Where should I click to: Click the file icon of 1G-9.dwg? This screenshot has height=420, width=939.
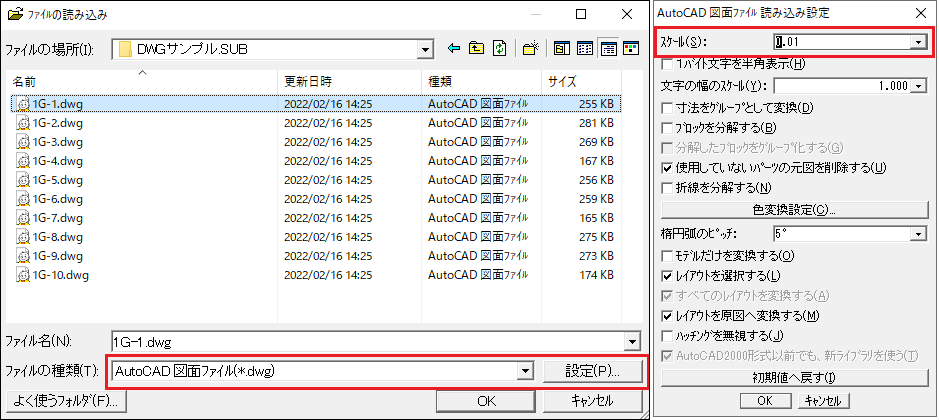[x=23, y=256]
